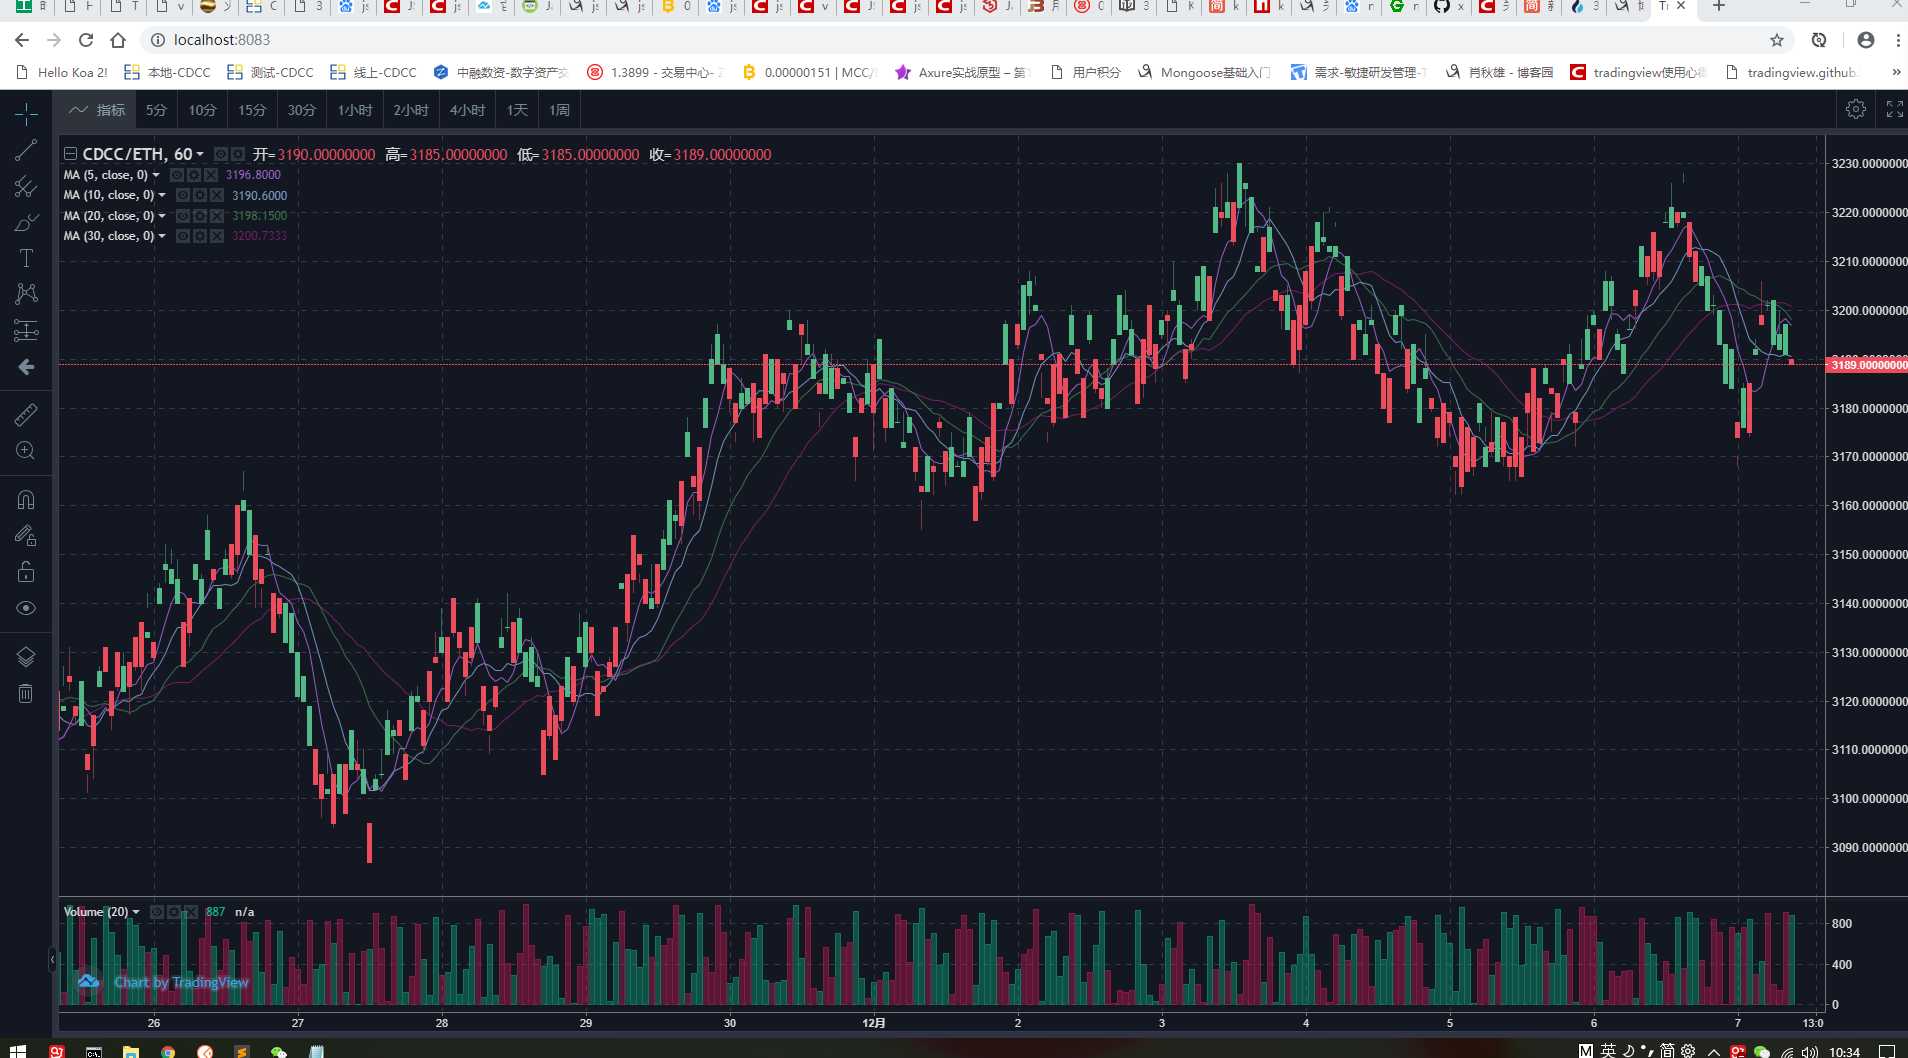Hide the MA 5 indicator line

pos(177,175)
